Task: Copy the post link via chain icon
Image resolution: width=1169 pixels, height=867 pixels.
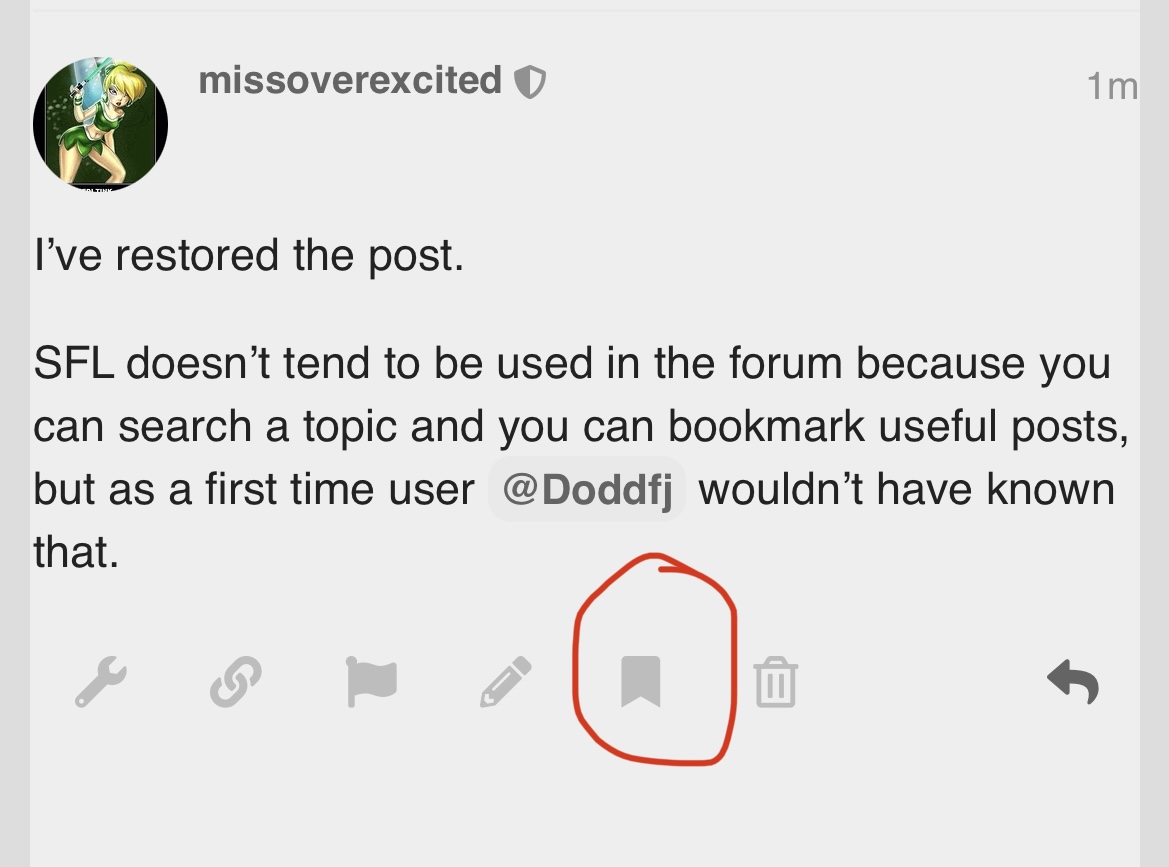Action: (236, 681)
